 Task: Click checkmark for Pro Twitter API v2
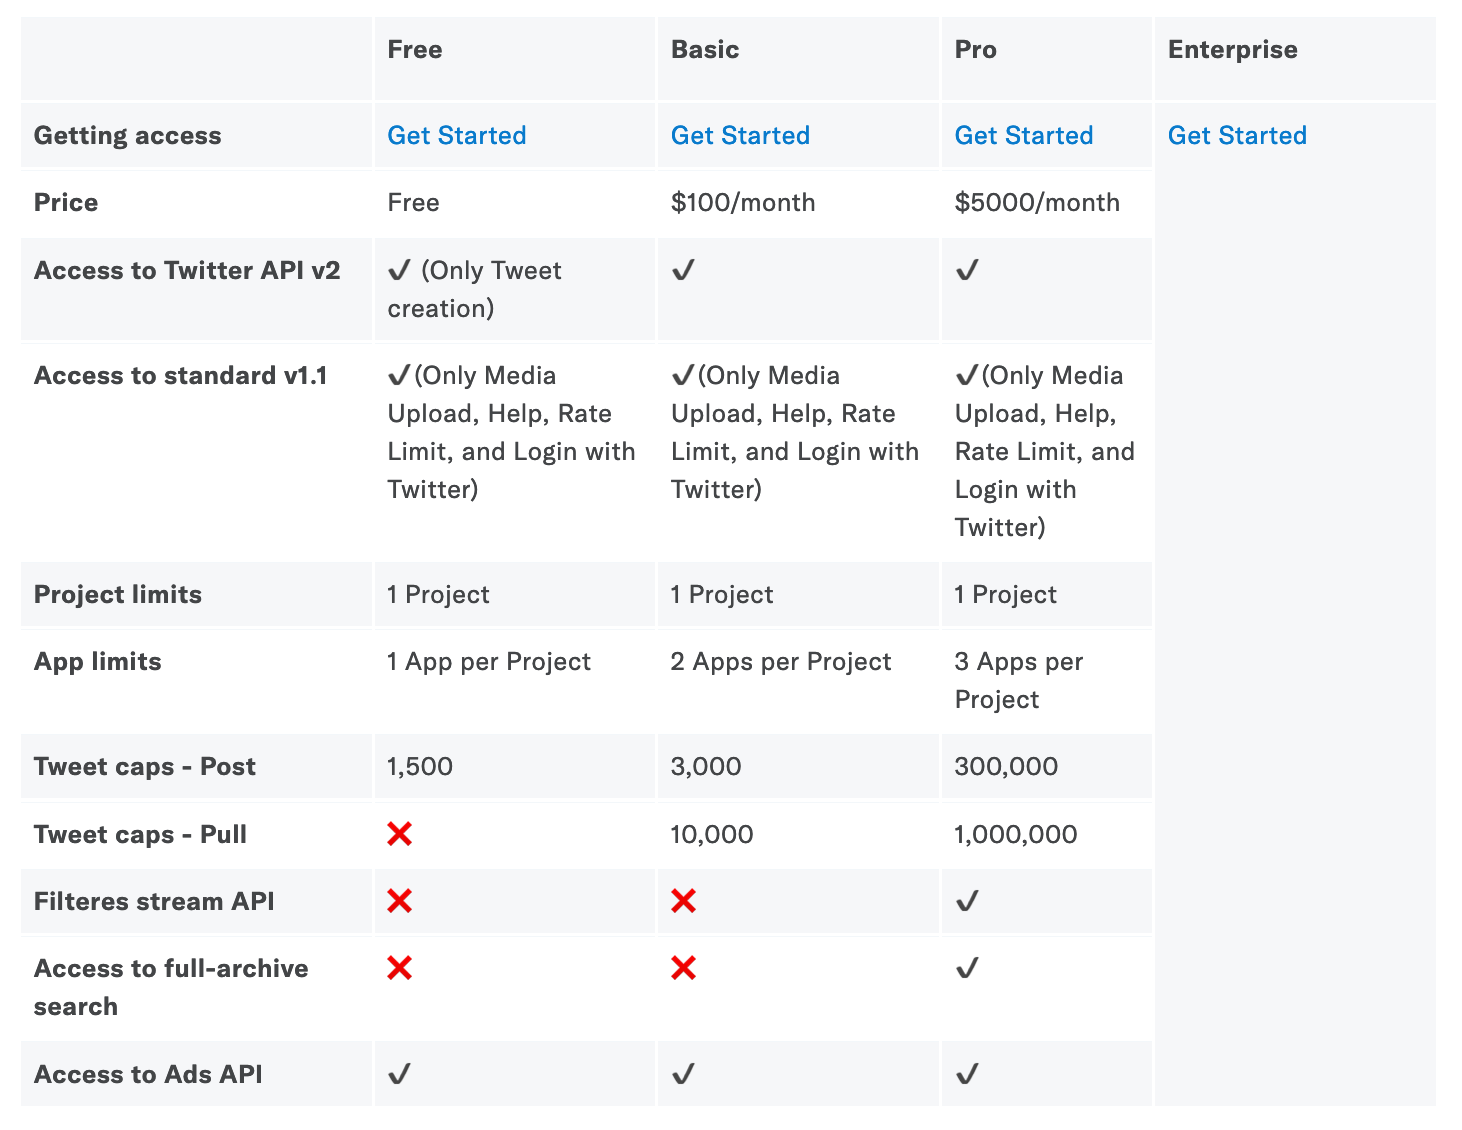point(967,270)
